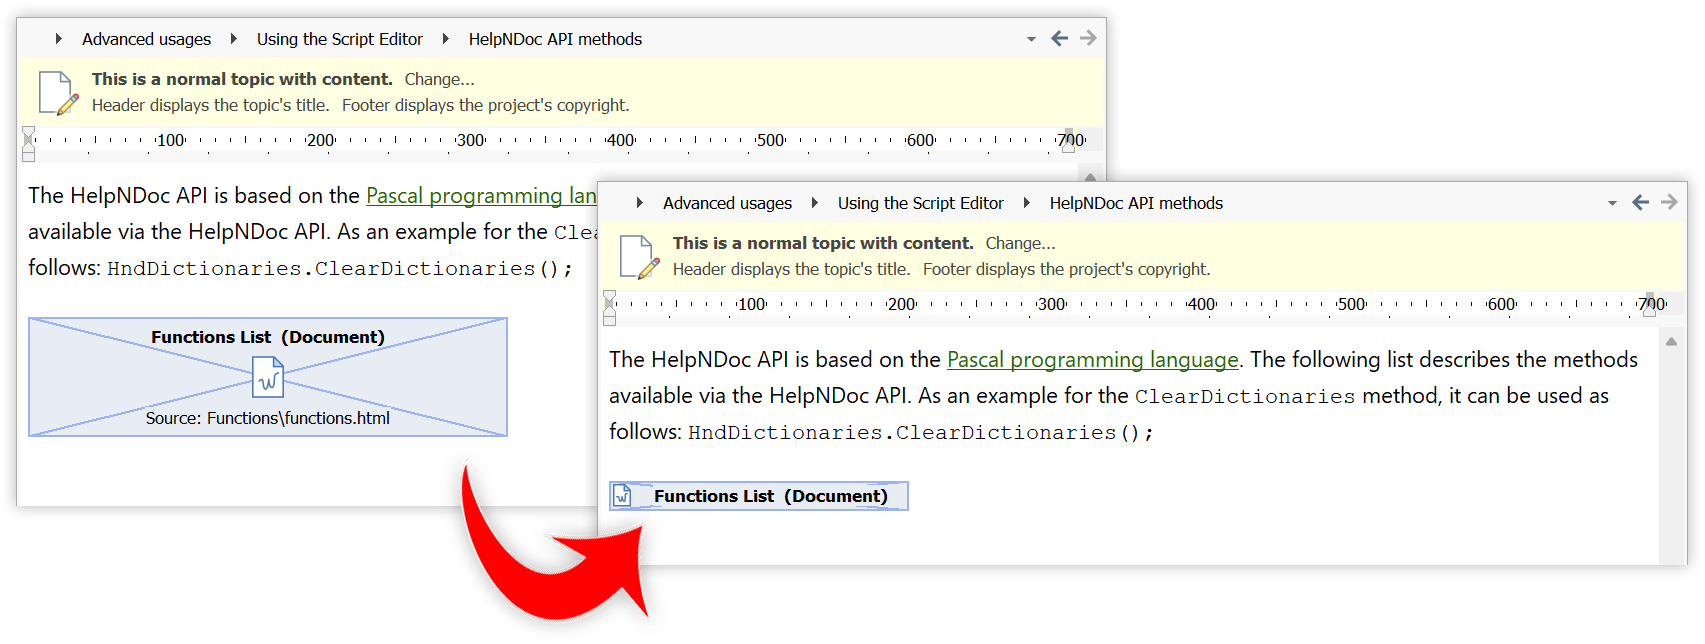Click topic kind page icon in front window
Image resolution: width=1705 pixels, height=644 pixels.
639,257
